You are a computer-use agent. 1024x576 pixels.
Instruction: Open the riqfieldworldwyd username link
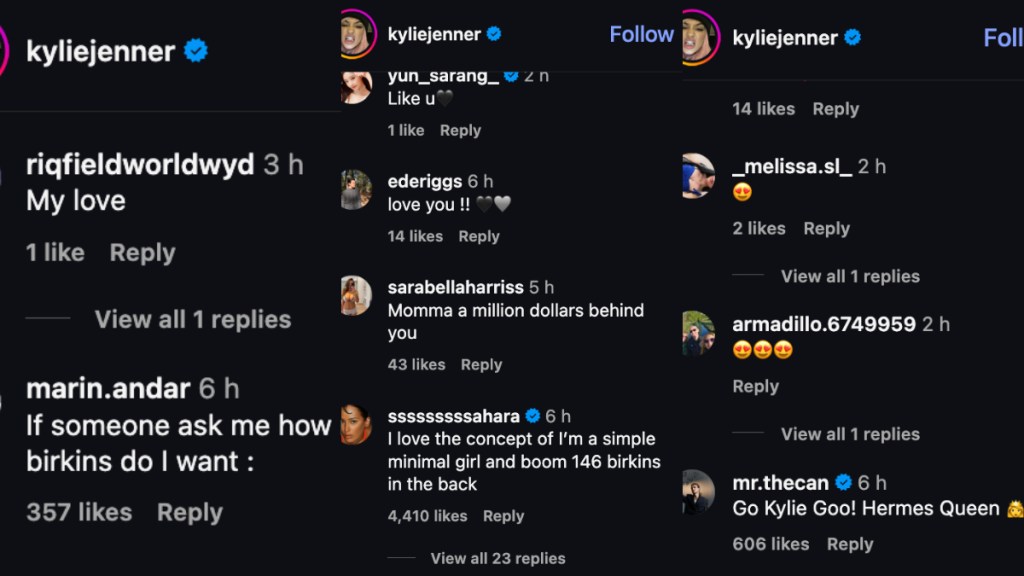click(x=140, y=165)
